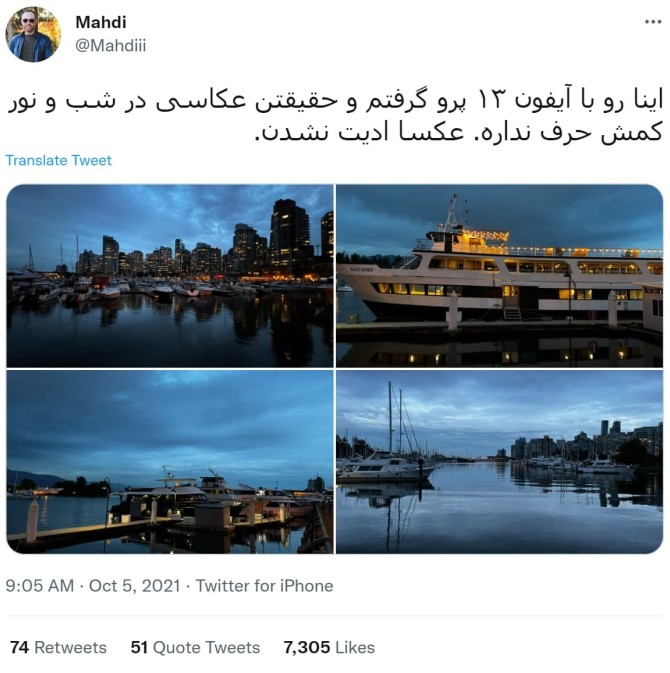This screenshot has height=673, width=670.
Task: Open the lit cruise ship photo
Action: pos(499,276)
